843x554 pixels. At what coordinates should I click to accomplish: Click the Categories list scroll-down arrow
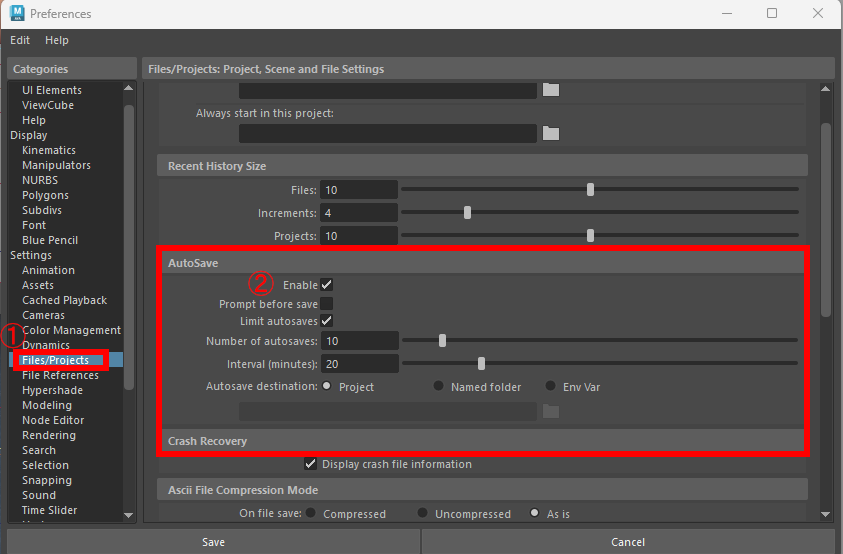point(128,514)
